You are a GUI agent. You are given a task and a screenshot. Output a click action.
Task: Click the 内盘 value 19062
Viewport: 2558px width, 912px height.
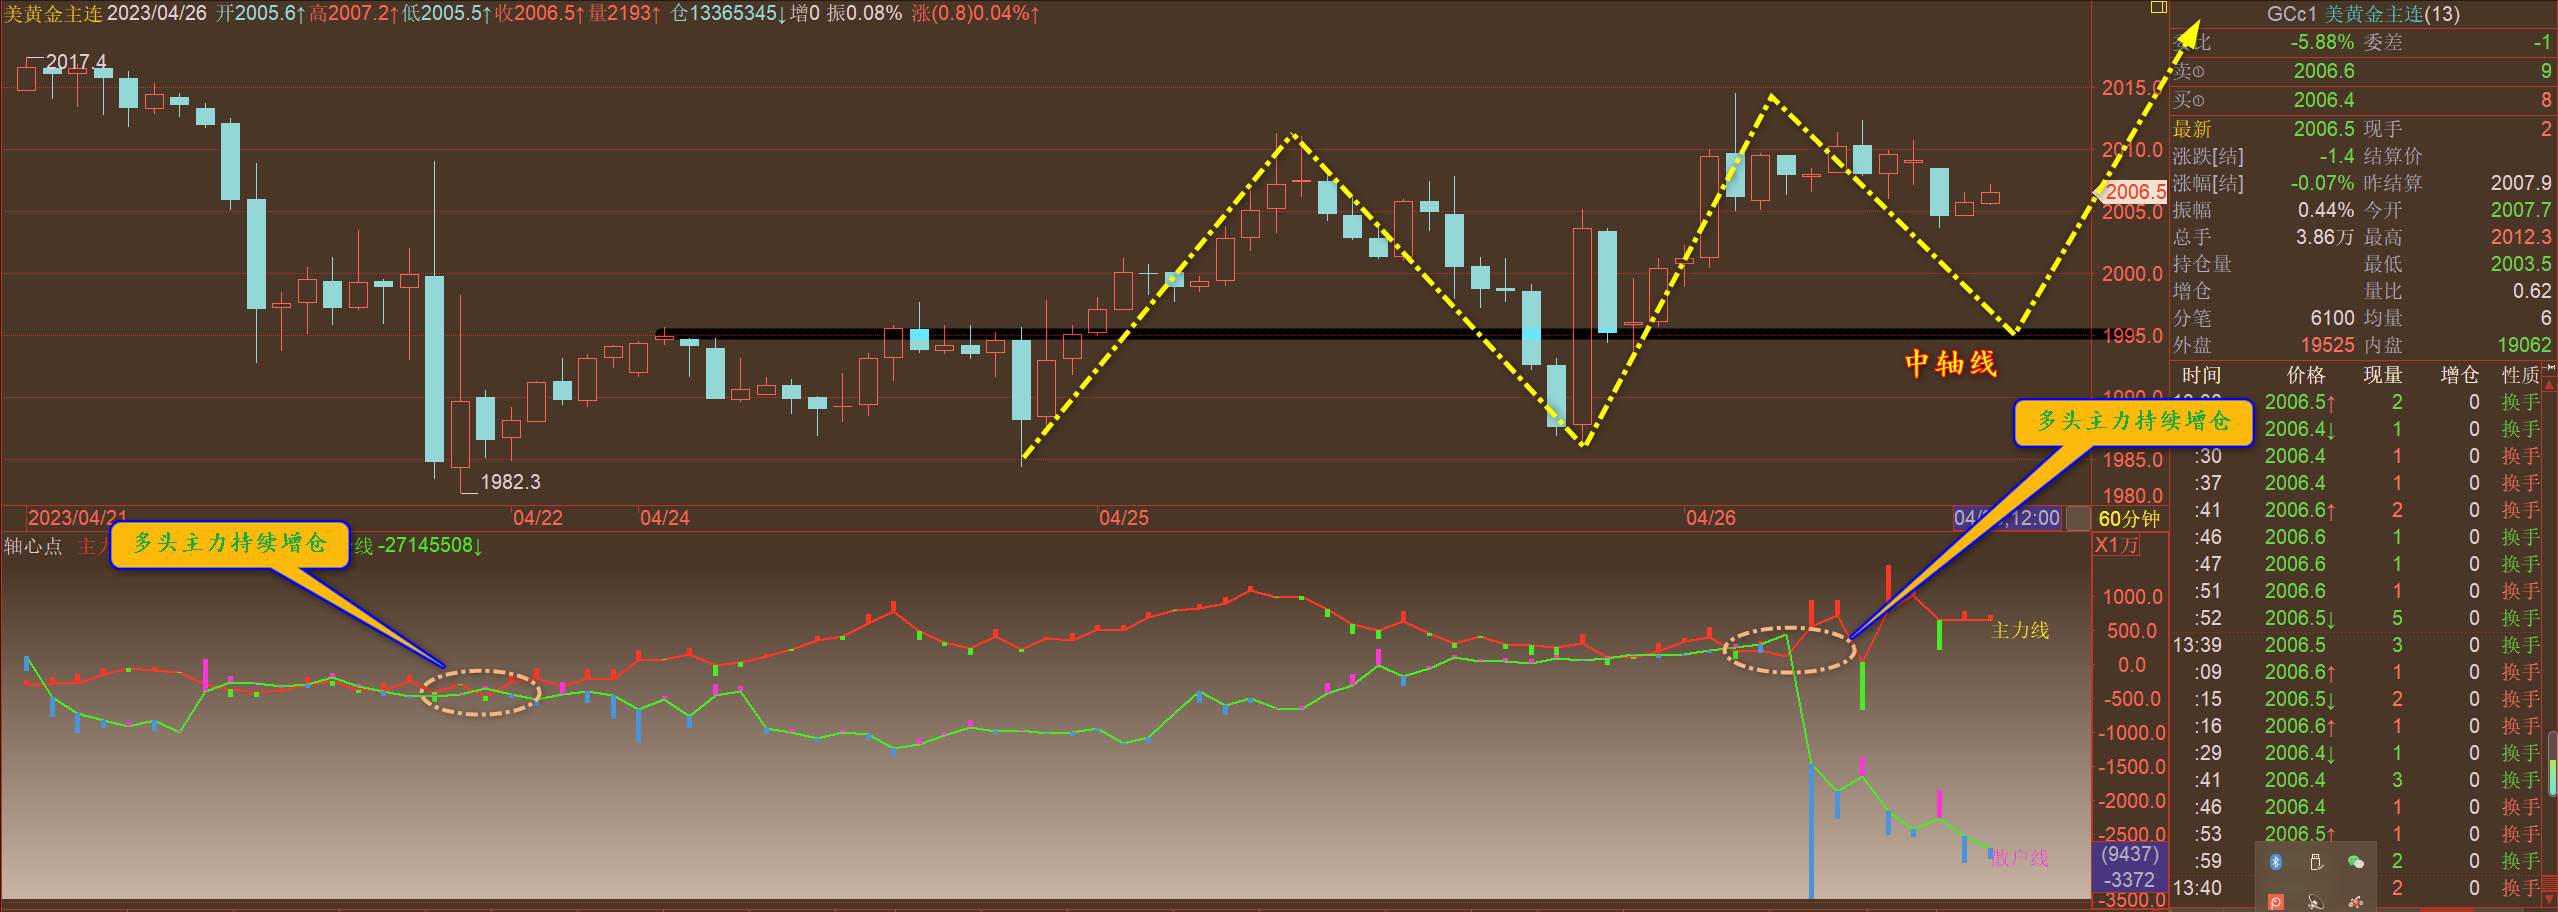tap(2524, 345)
